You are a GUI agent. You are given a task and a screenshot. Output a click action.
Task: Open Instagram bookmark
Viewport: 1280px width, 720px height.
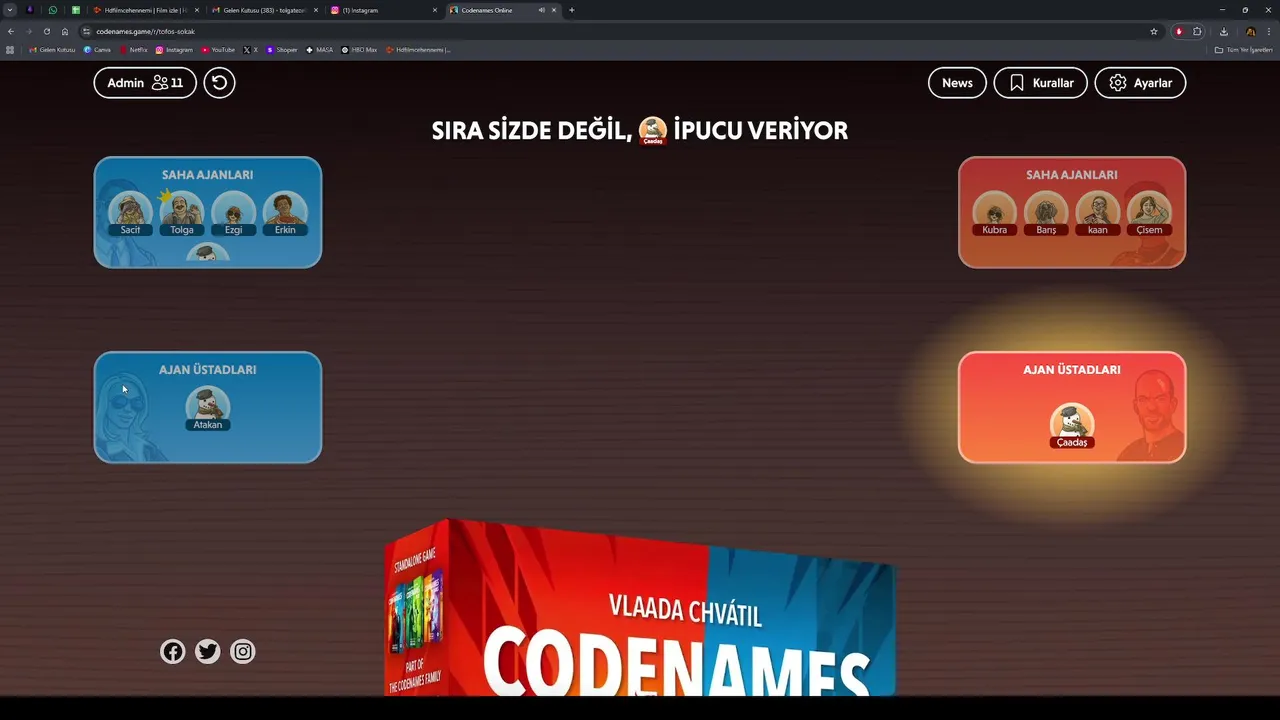174,49
